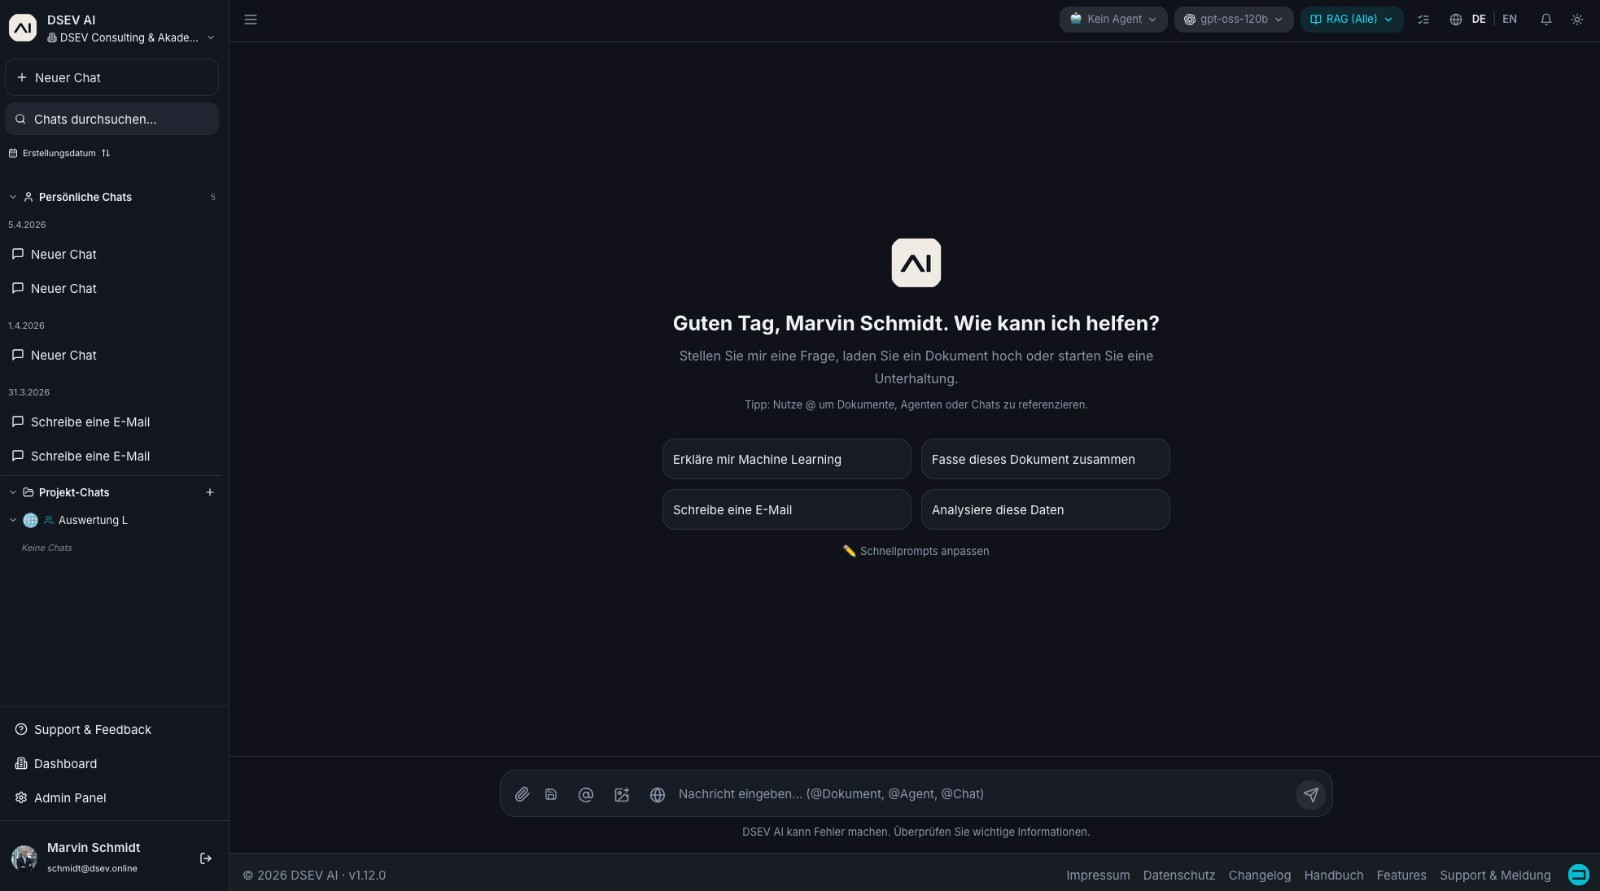The image size is (1600, 891).
Task: Collapse the Projekt-Chats section
Action: [13, 492]
